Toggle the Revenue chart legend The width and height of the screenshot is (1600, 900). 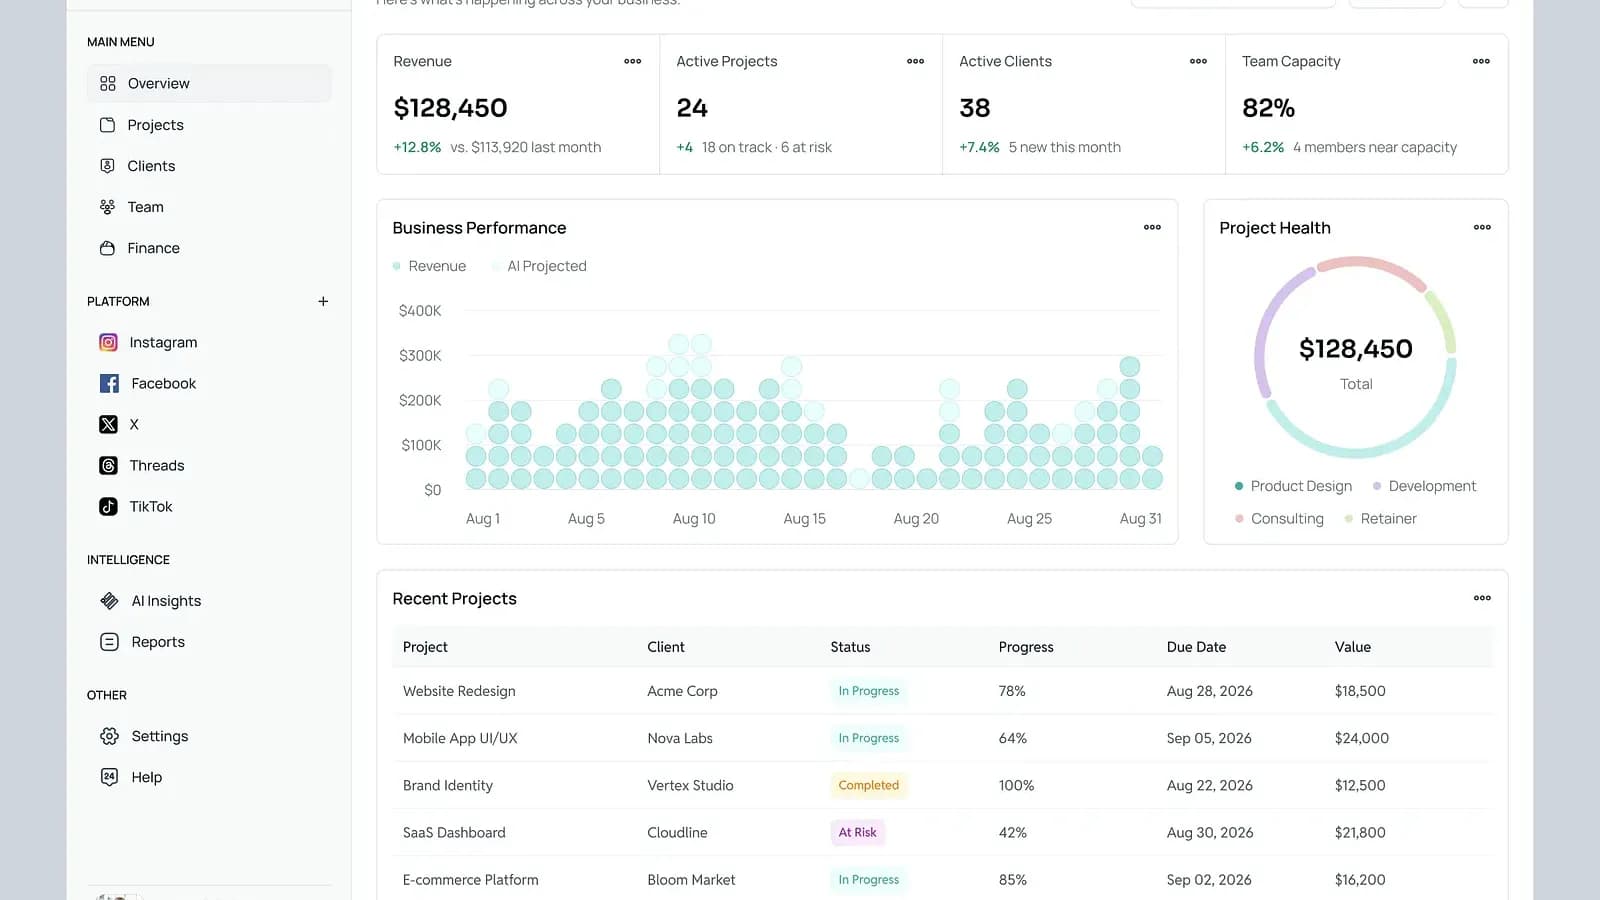point(429,266)
